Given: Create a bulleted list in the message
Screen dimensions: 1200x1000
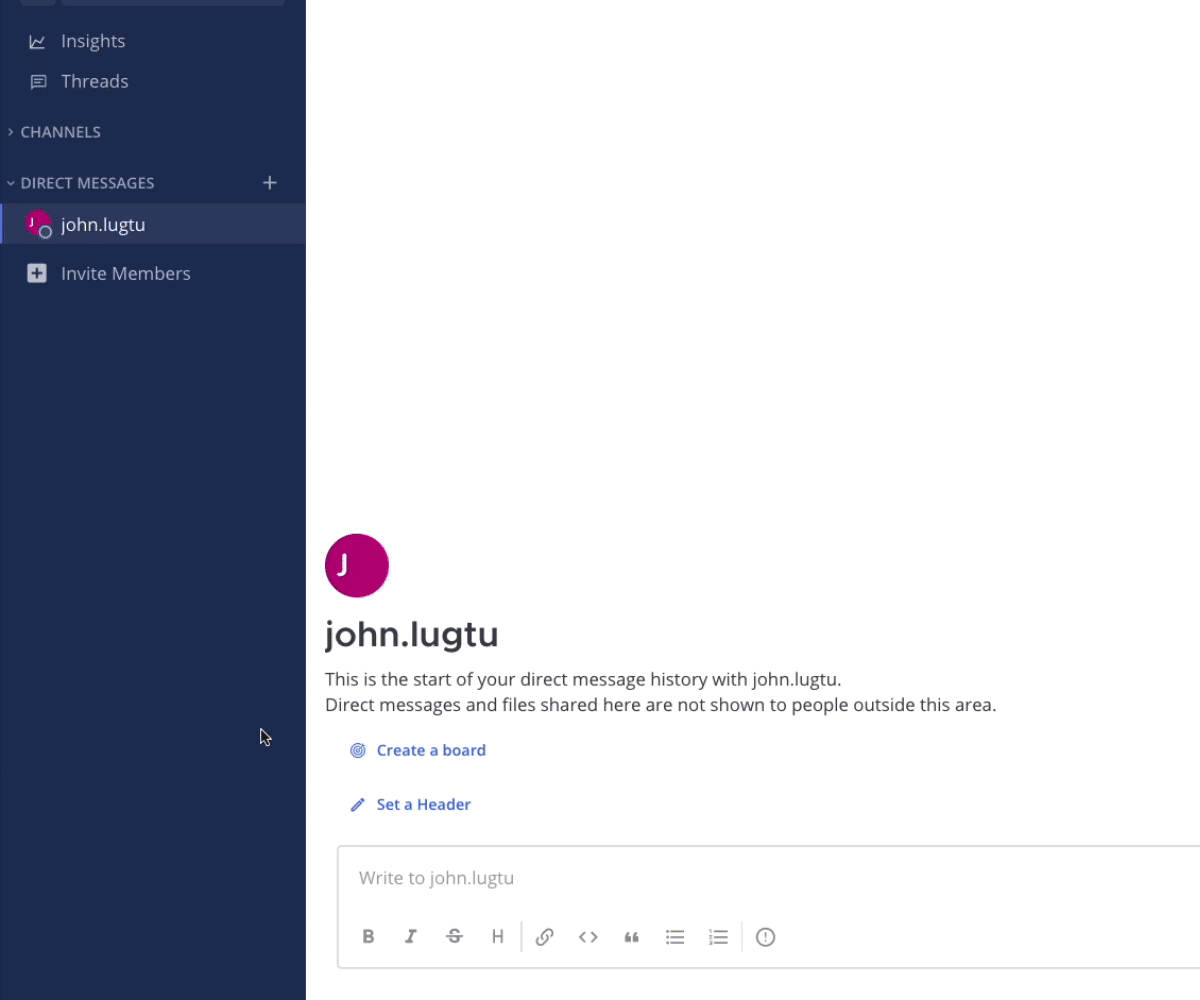Looking at the screenshot, I should (675, 936).
